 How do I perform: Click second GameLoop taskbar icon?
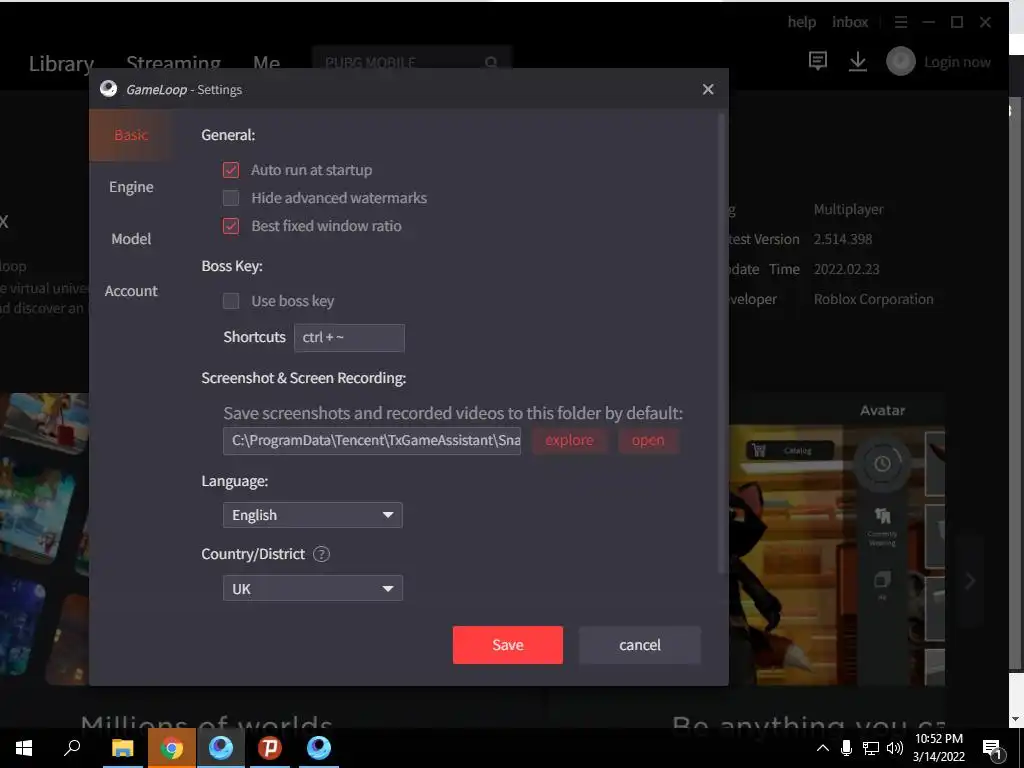coord(319,748)
